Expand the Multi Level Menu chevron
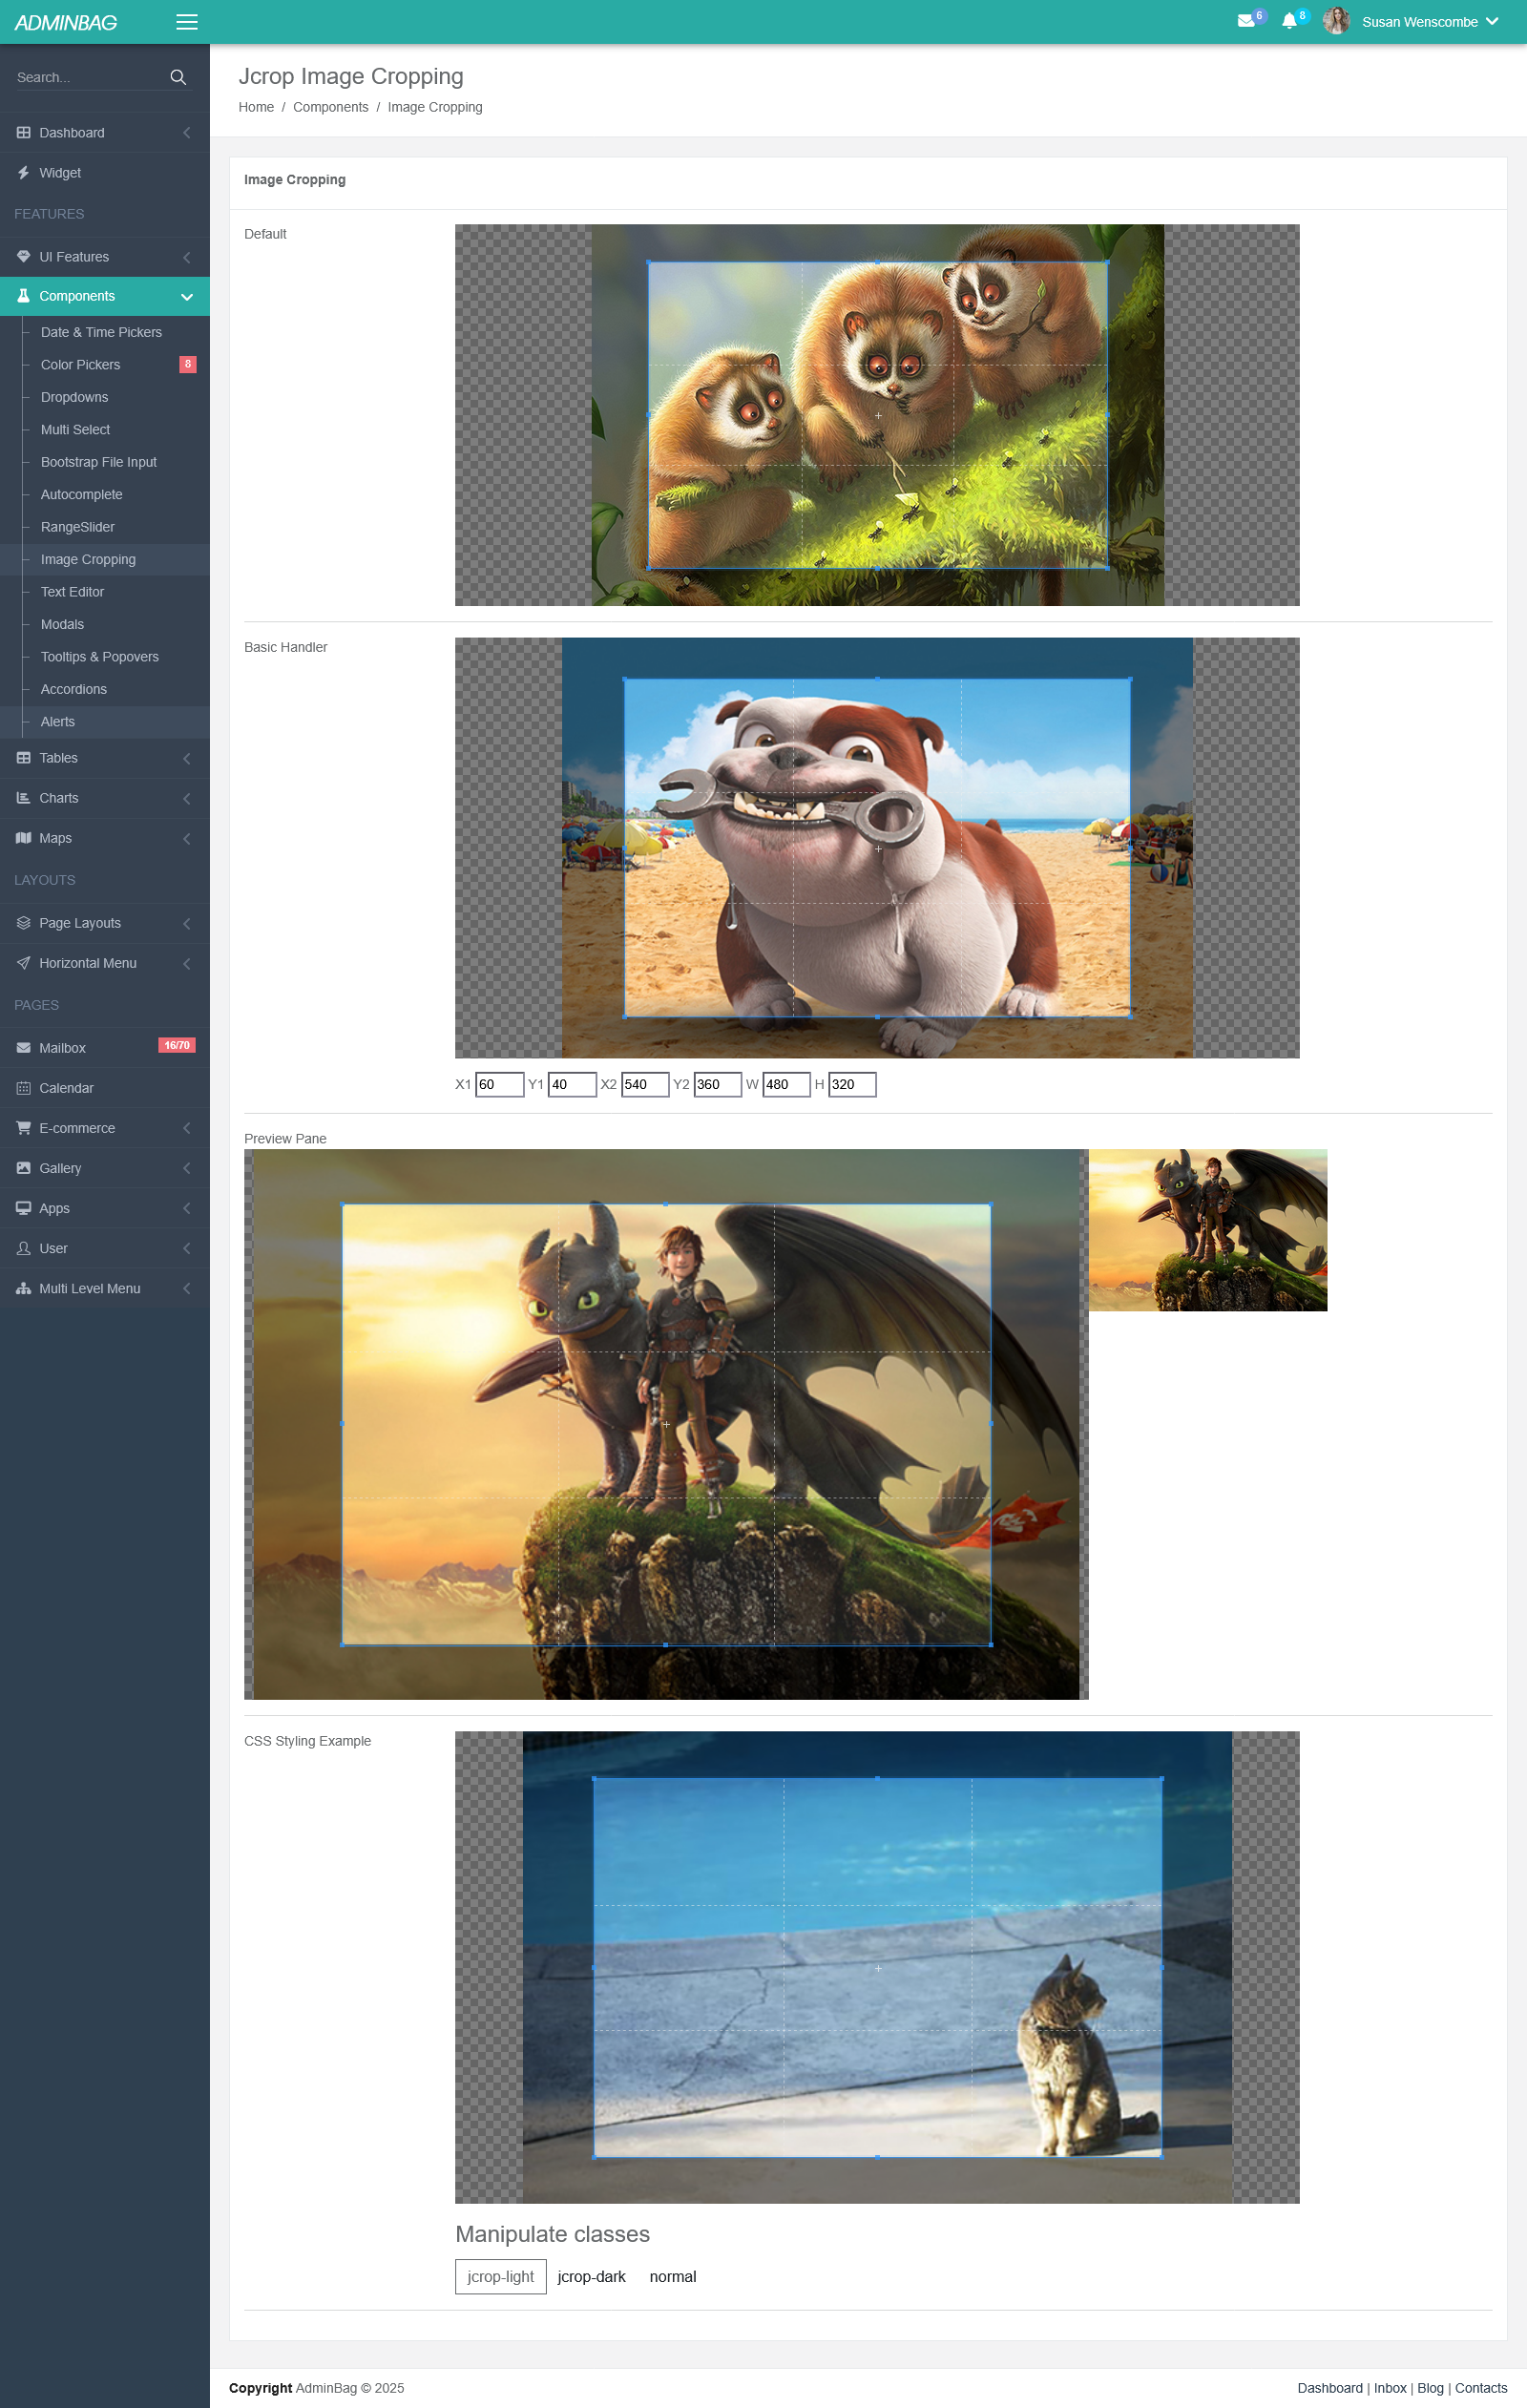1527x2408 pixels. pos(187,1289)
